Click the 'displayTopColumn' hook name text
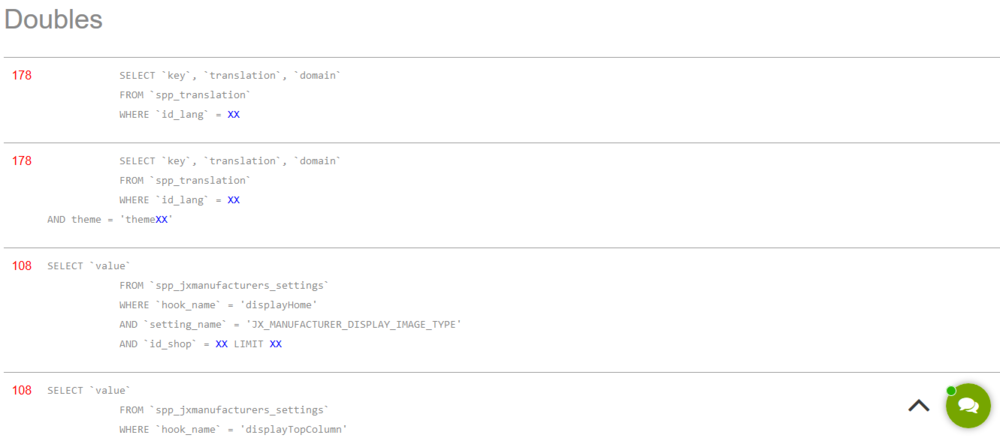This screenshot has height=441, width=1000. (x=292, y=429)
